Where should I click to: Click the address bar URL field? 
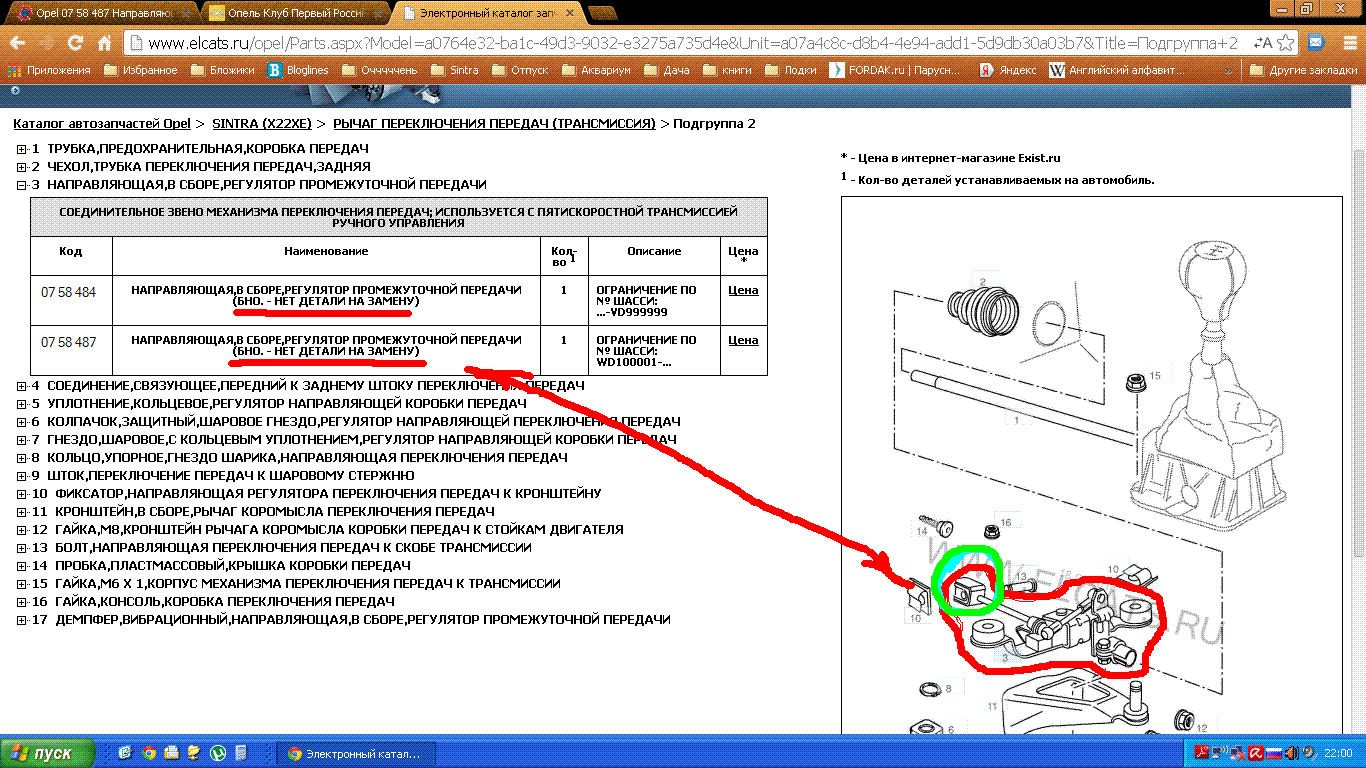click(690, 44)
